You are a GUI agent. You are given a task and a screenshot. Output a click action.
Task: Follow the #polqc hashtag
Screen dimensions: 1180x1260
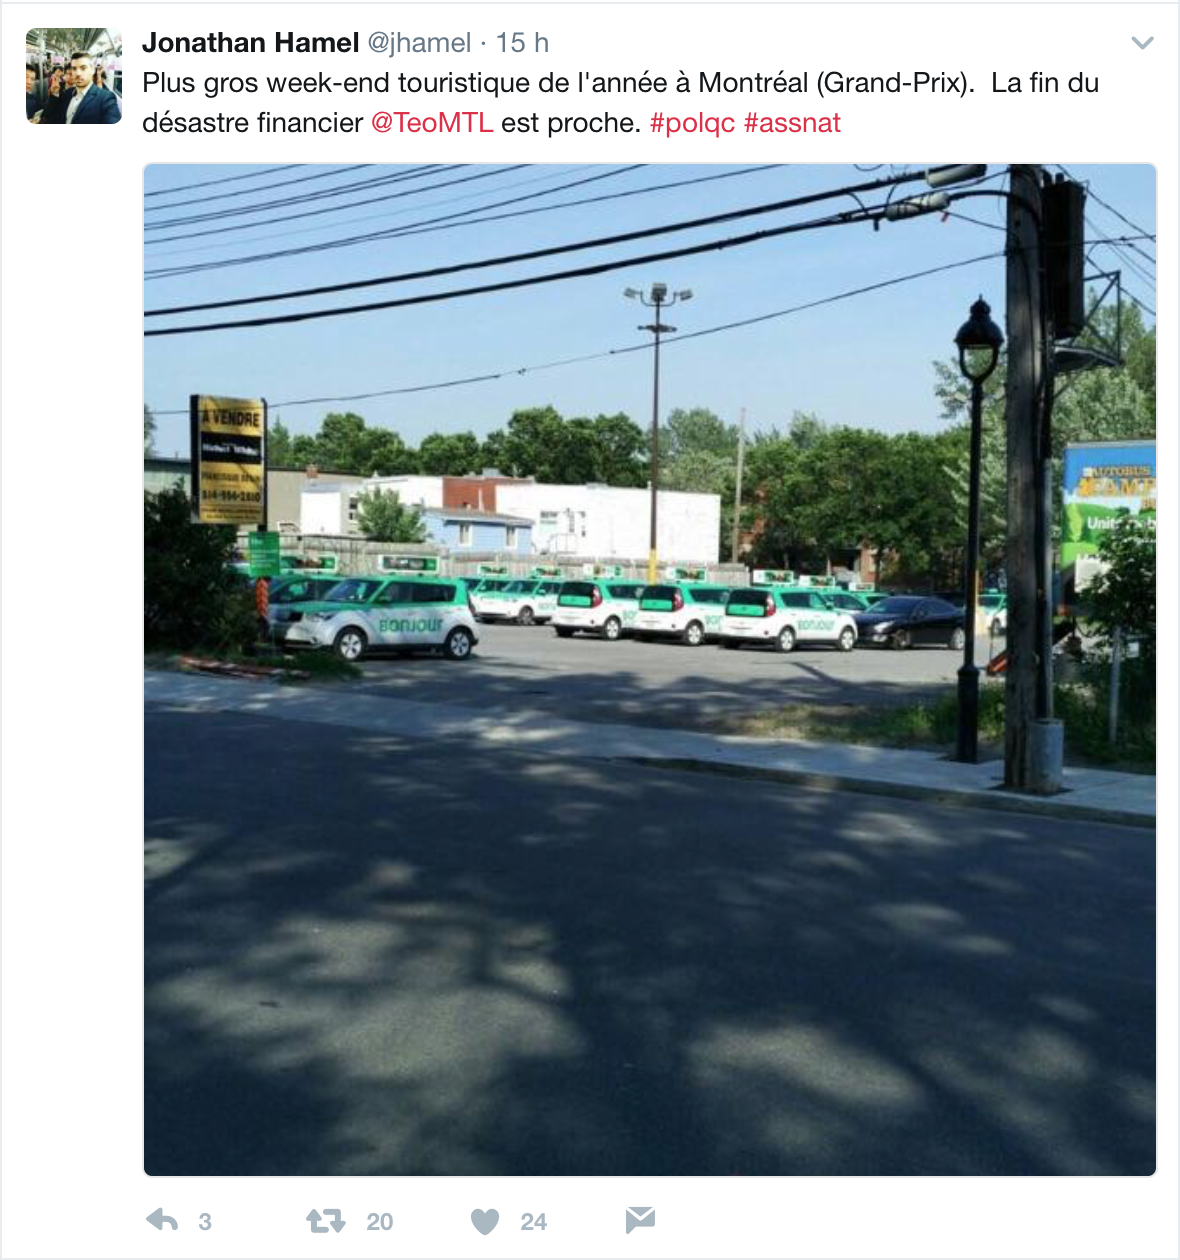pyautogui.click(x=692, y=123)
